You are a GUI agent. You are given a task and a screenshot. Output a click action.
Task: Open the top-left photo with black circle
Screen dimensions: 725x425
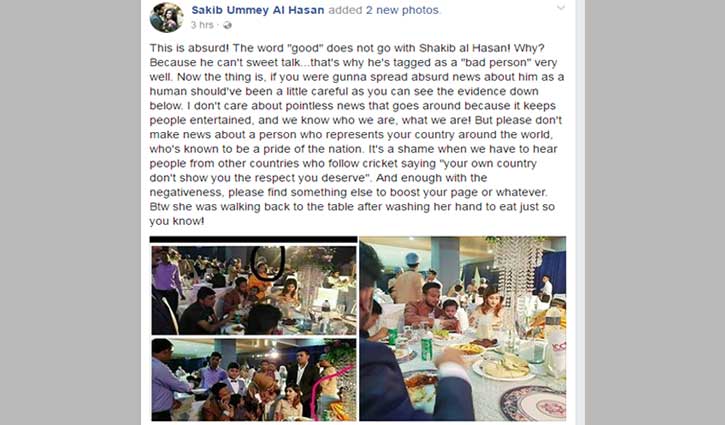tap(254, 290)
